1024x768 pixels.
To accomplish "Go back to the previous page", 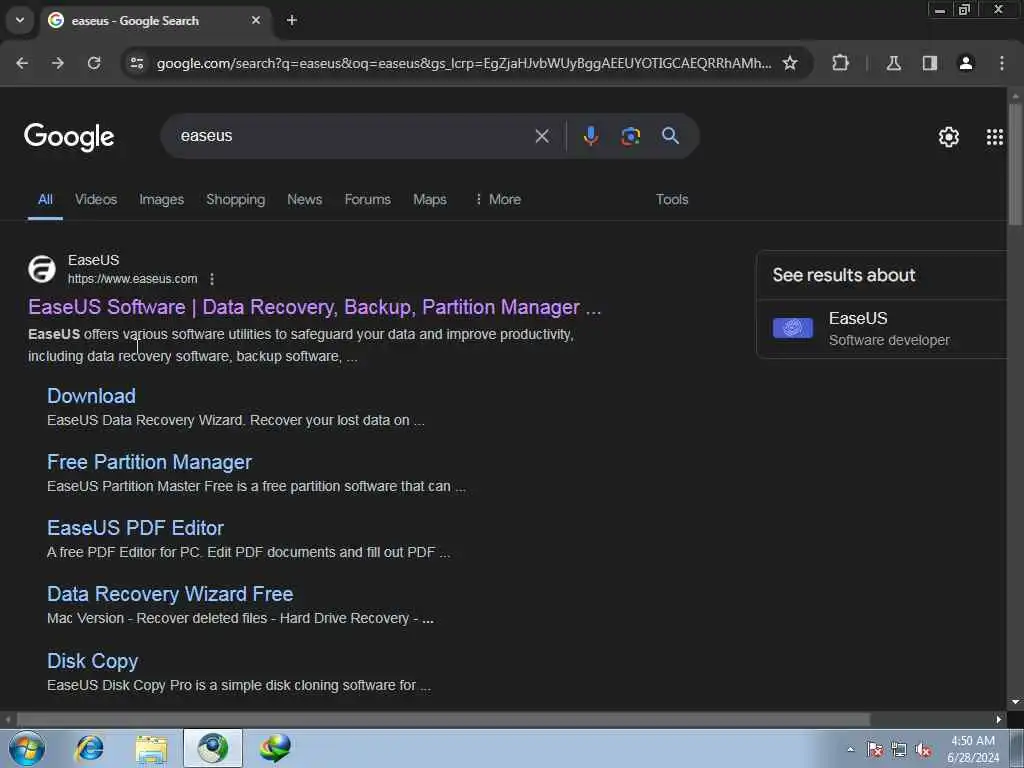I will click(22, 63).
